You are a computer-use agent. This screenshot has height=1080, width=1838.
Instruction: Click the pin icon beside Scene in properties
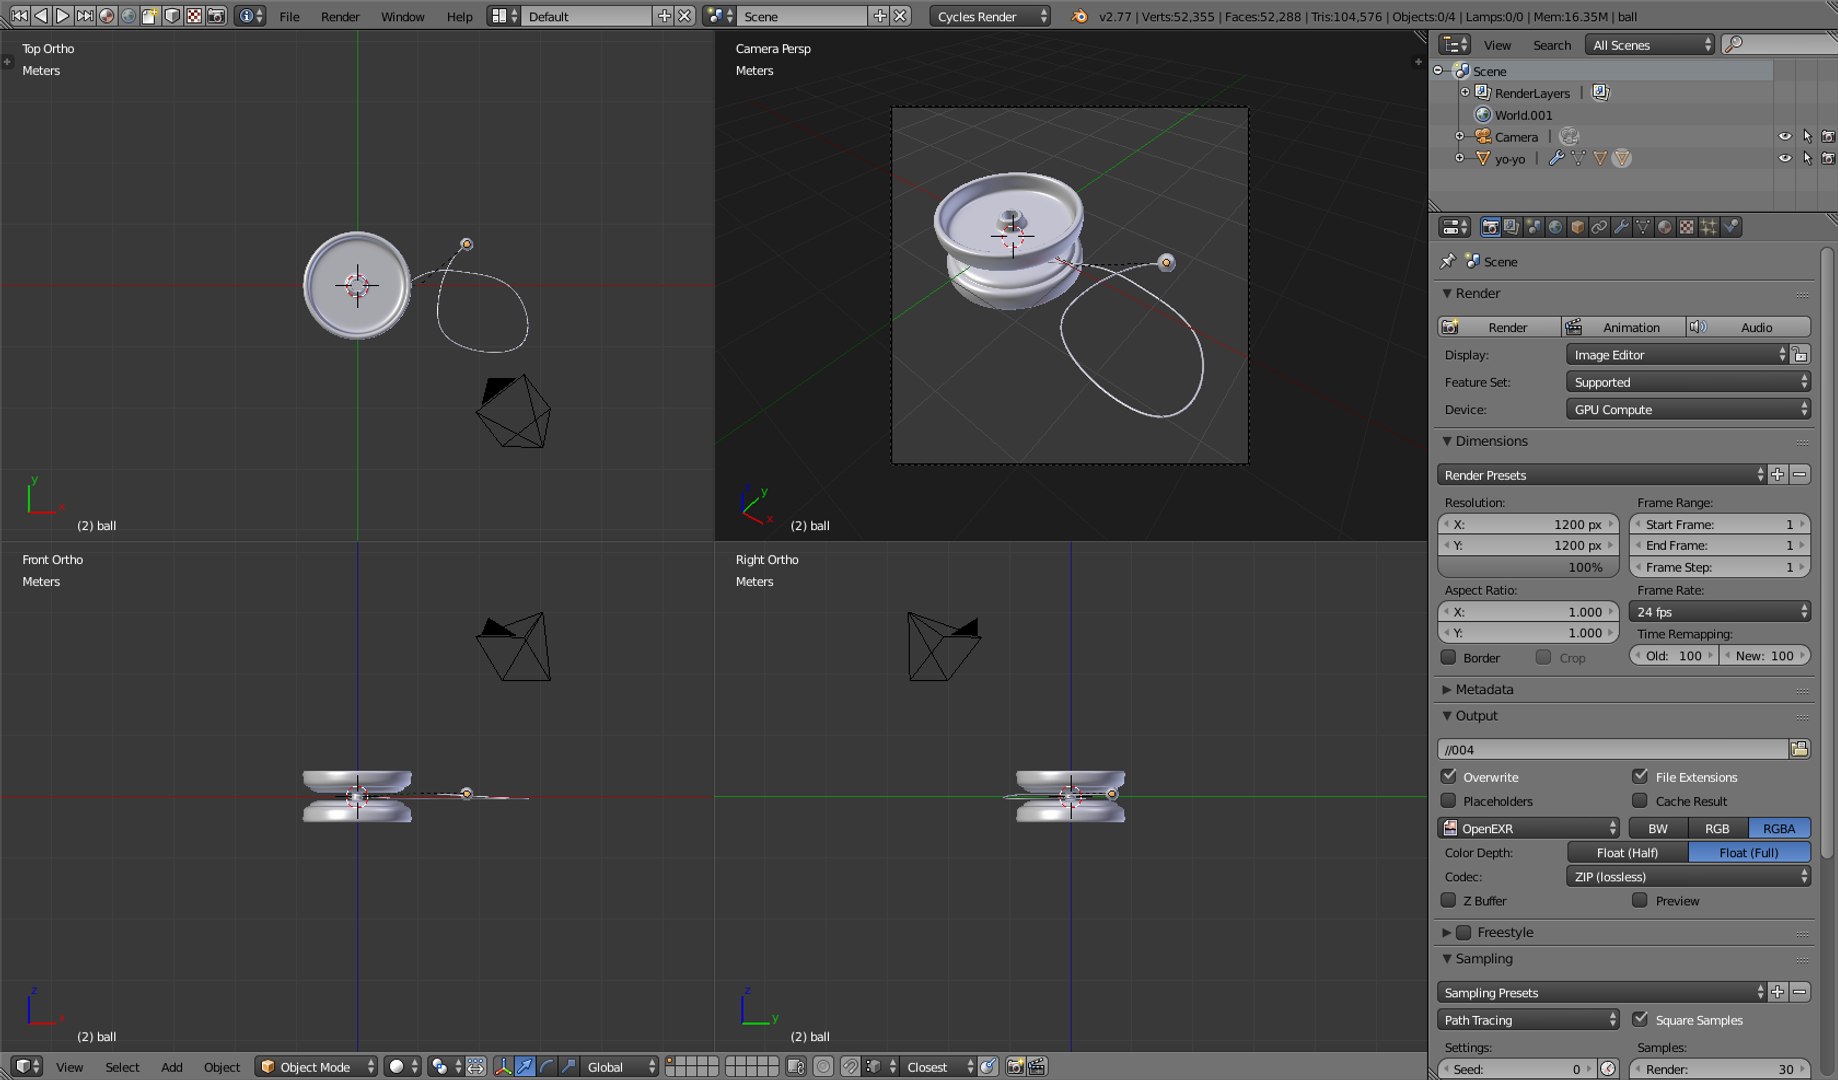tap(1447, 261)
